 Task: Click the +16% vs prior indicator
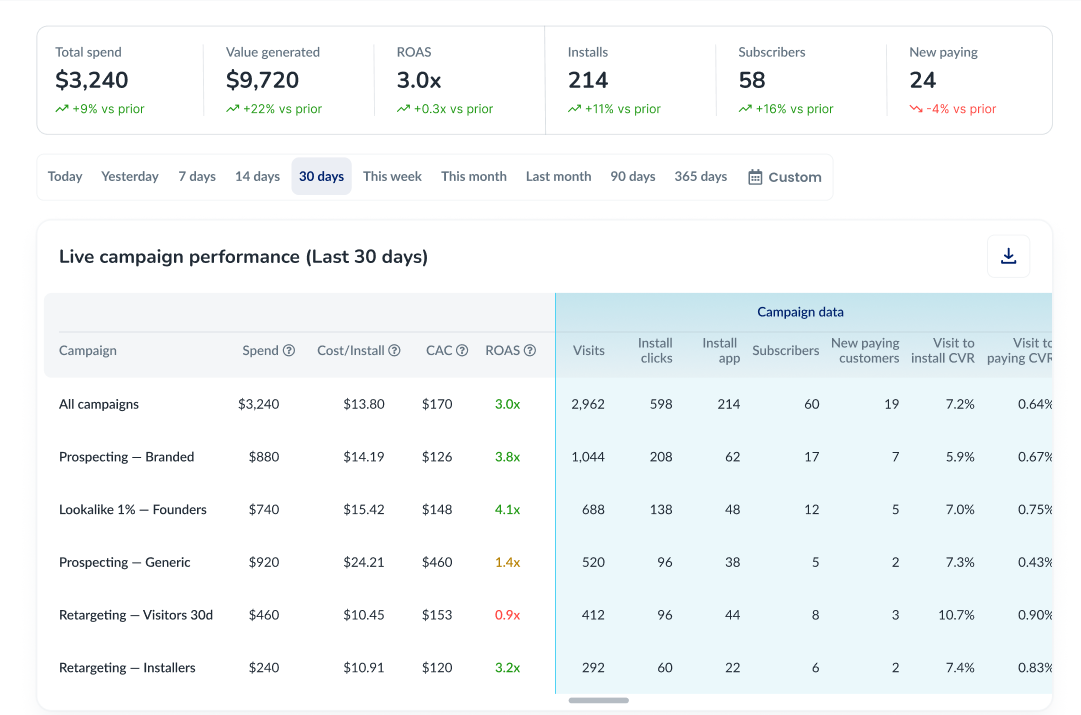pyautogui.click(x=786, y=109)
